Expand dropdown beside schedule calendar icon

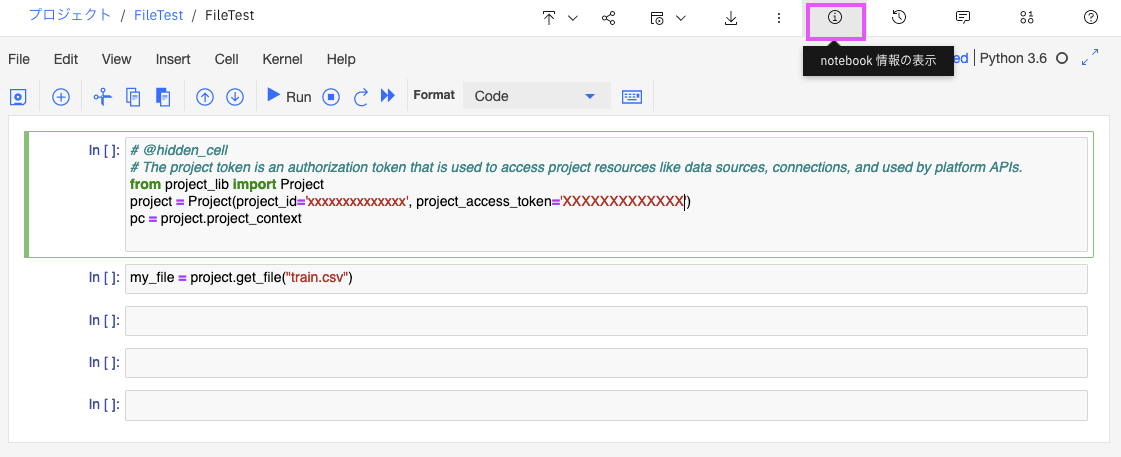tap(681, 19)
